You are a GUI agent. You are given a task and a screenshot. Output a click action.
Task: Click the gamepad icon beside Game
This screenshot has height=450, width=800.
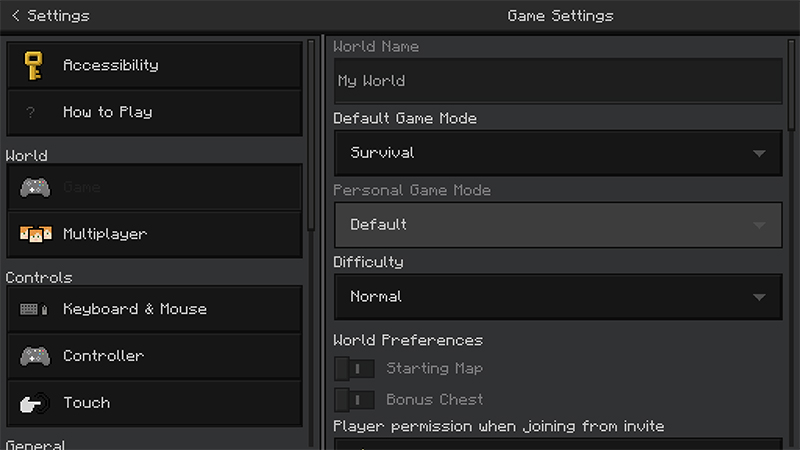pyautogui.click(x=35, y=187)
